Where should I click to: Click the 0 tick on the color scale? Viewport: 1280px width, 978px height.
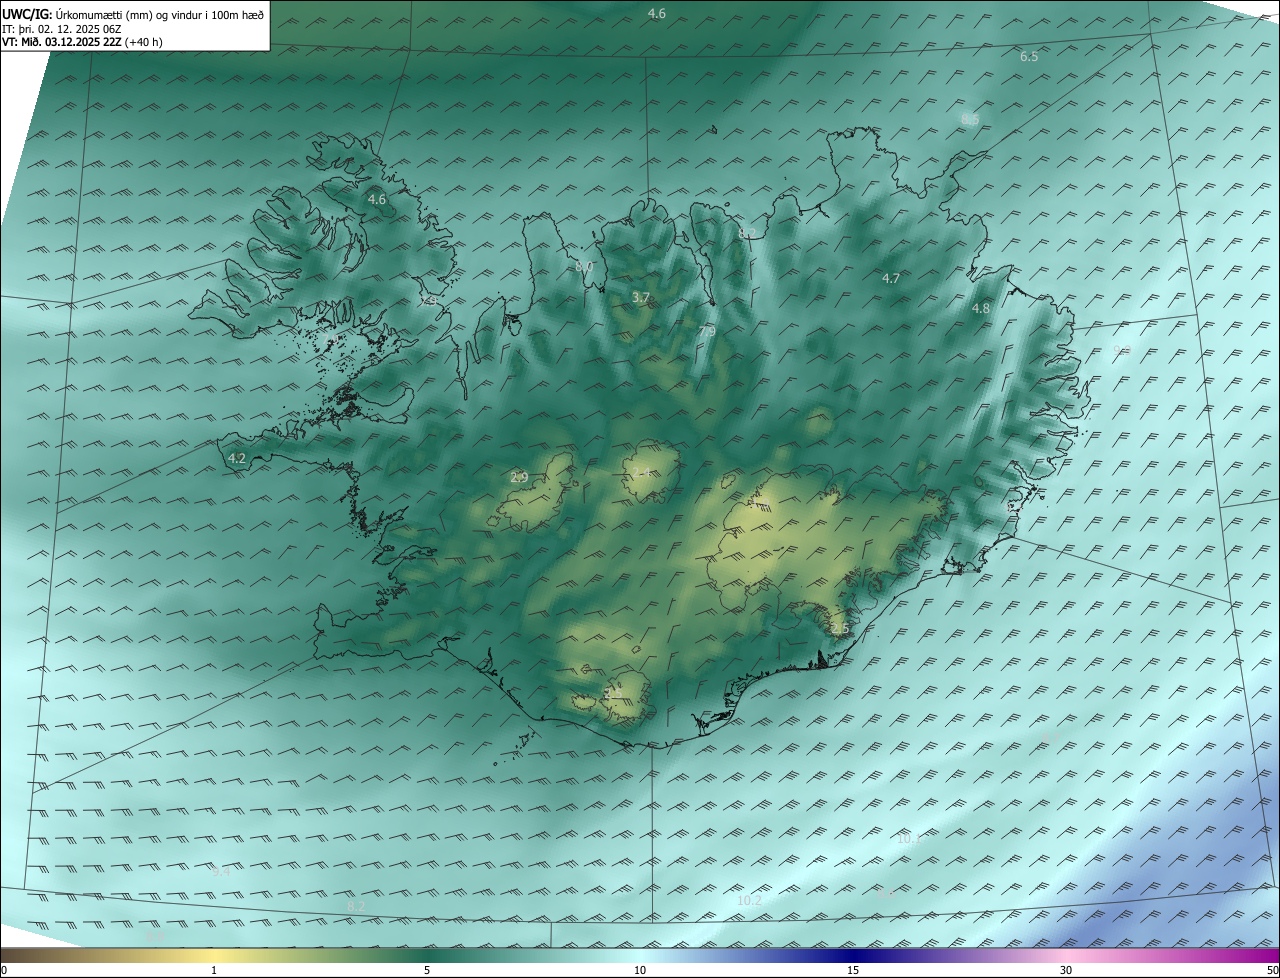coord(4,971)
